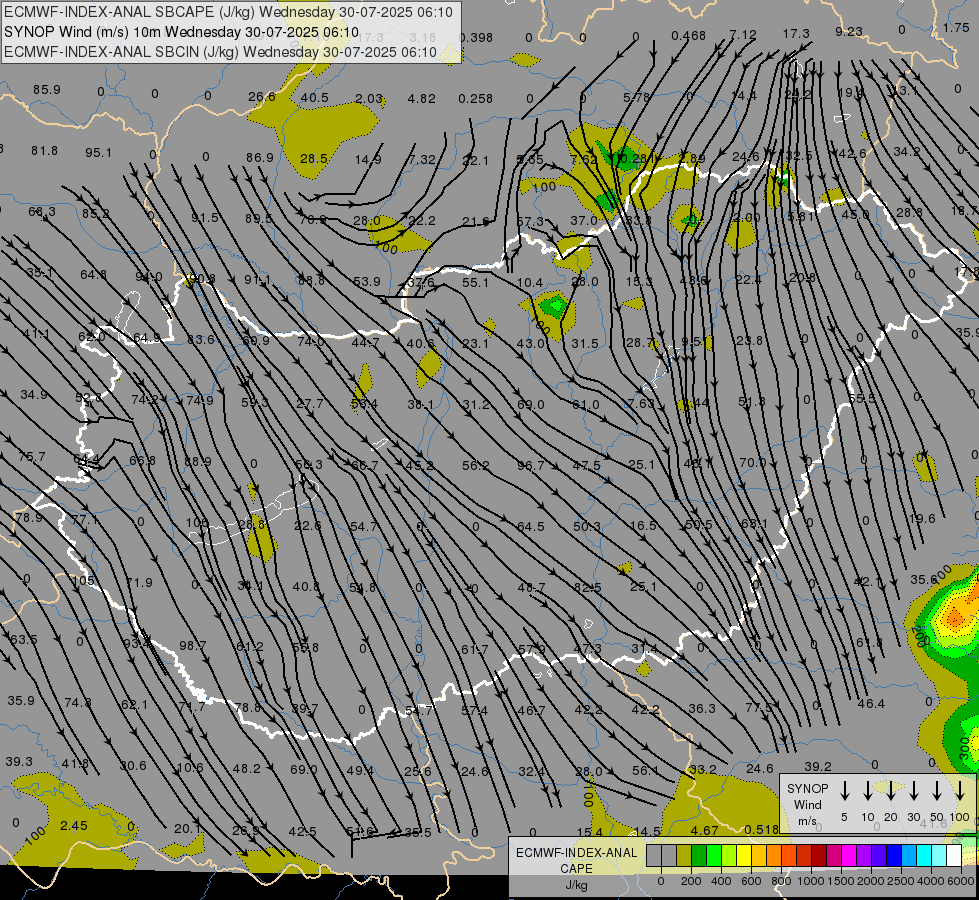Screen dimensions: 979x900
Task: Click the 77.5 value on map
Action: pos(759,707)
